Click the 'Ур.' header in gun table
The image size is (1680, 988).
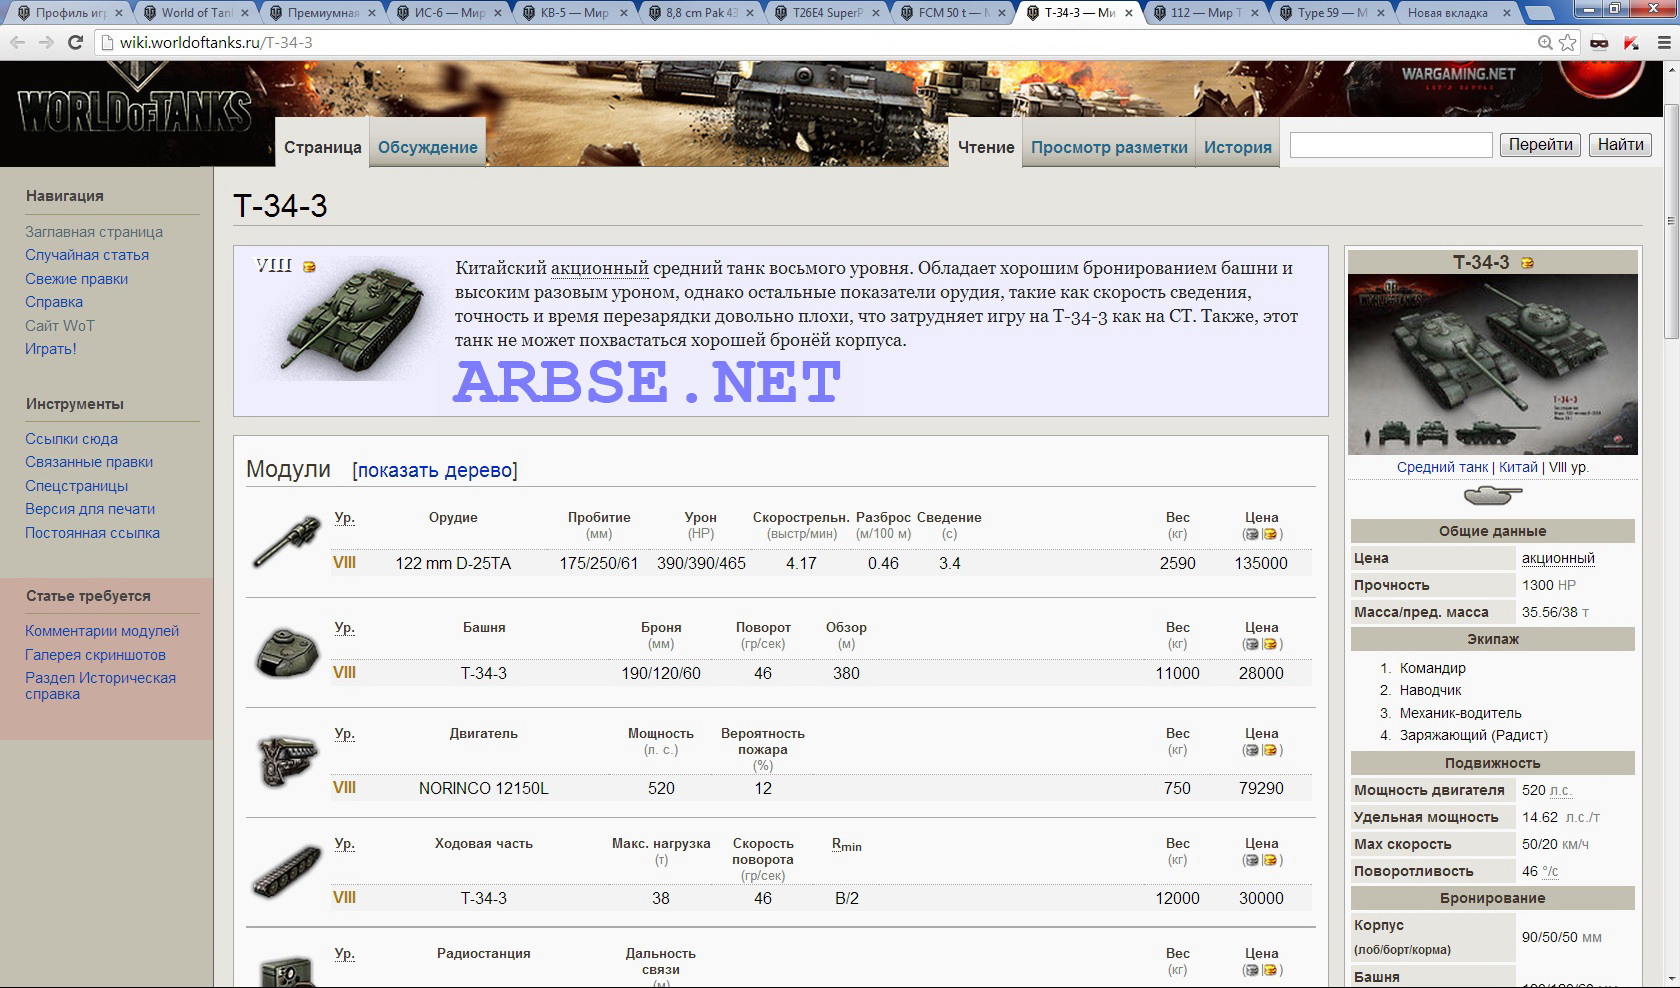pos(344,518)
